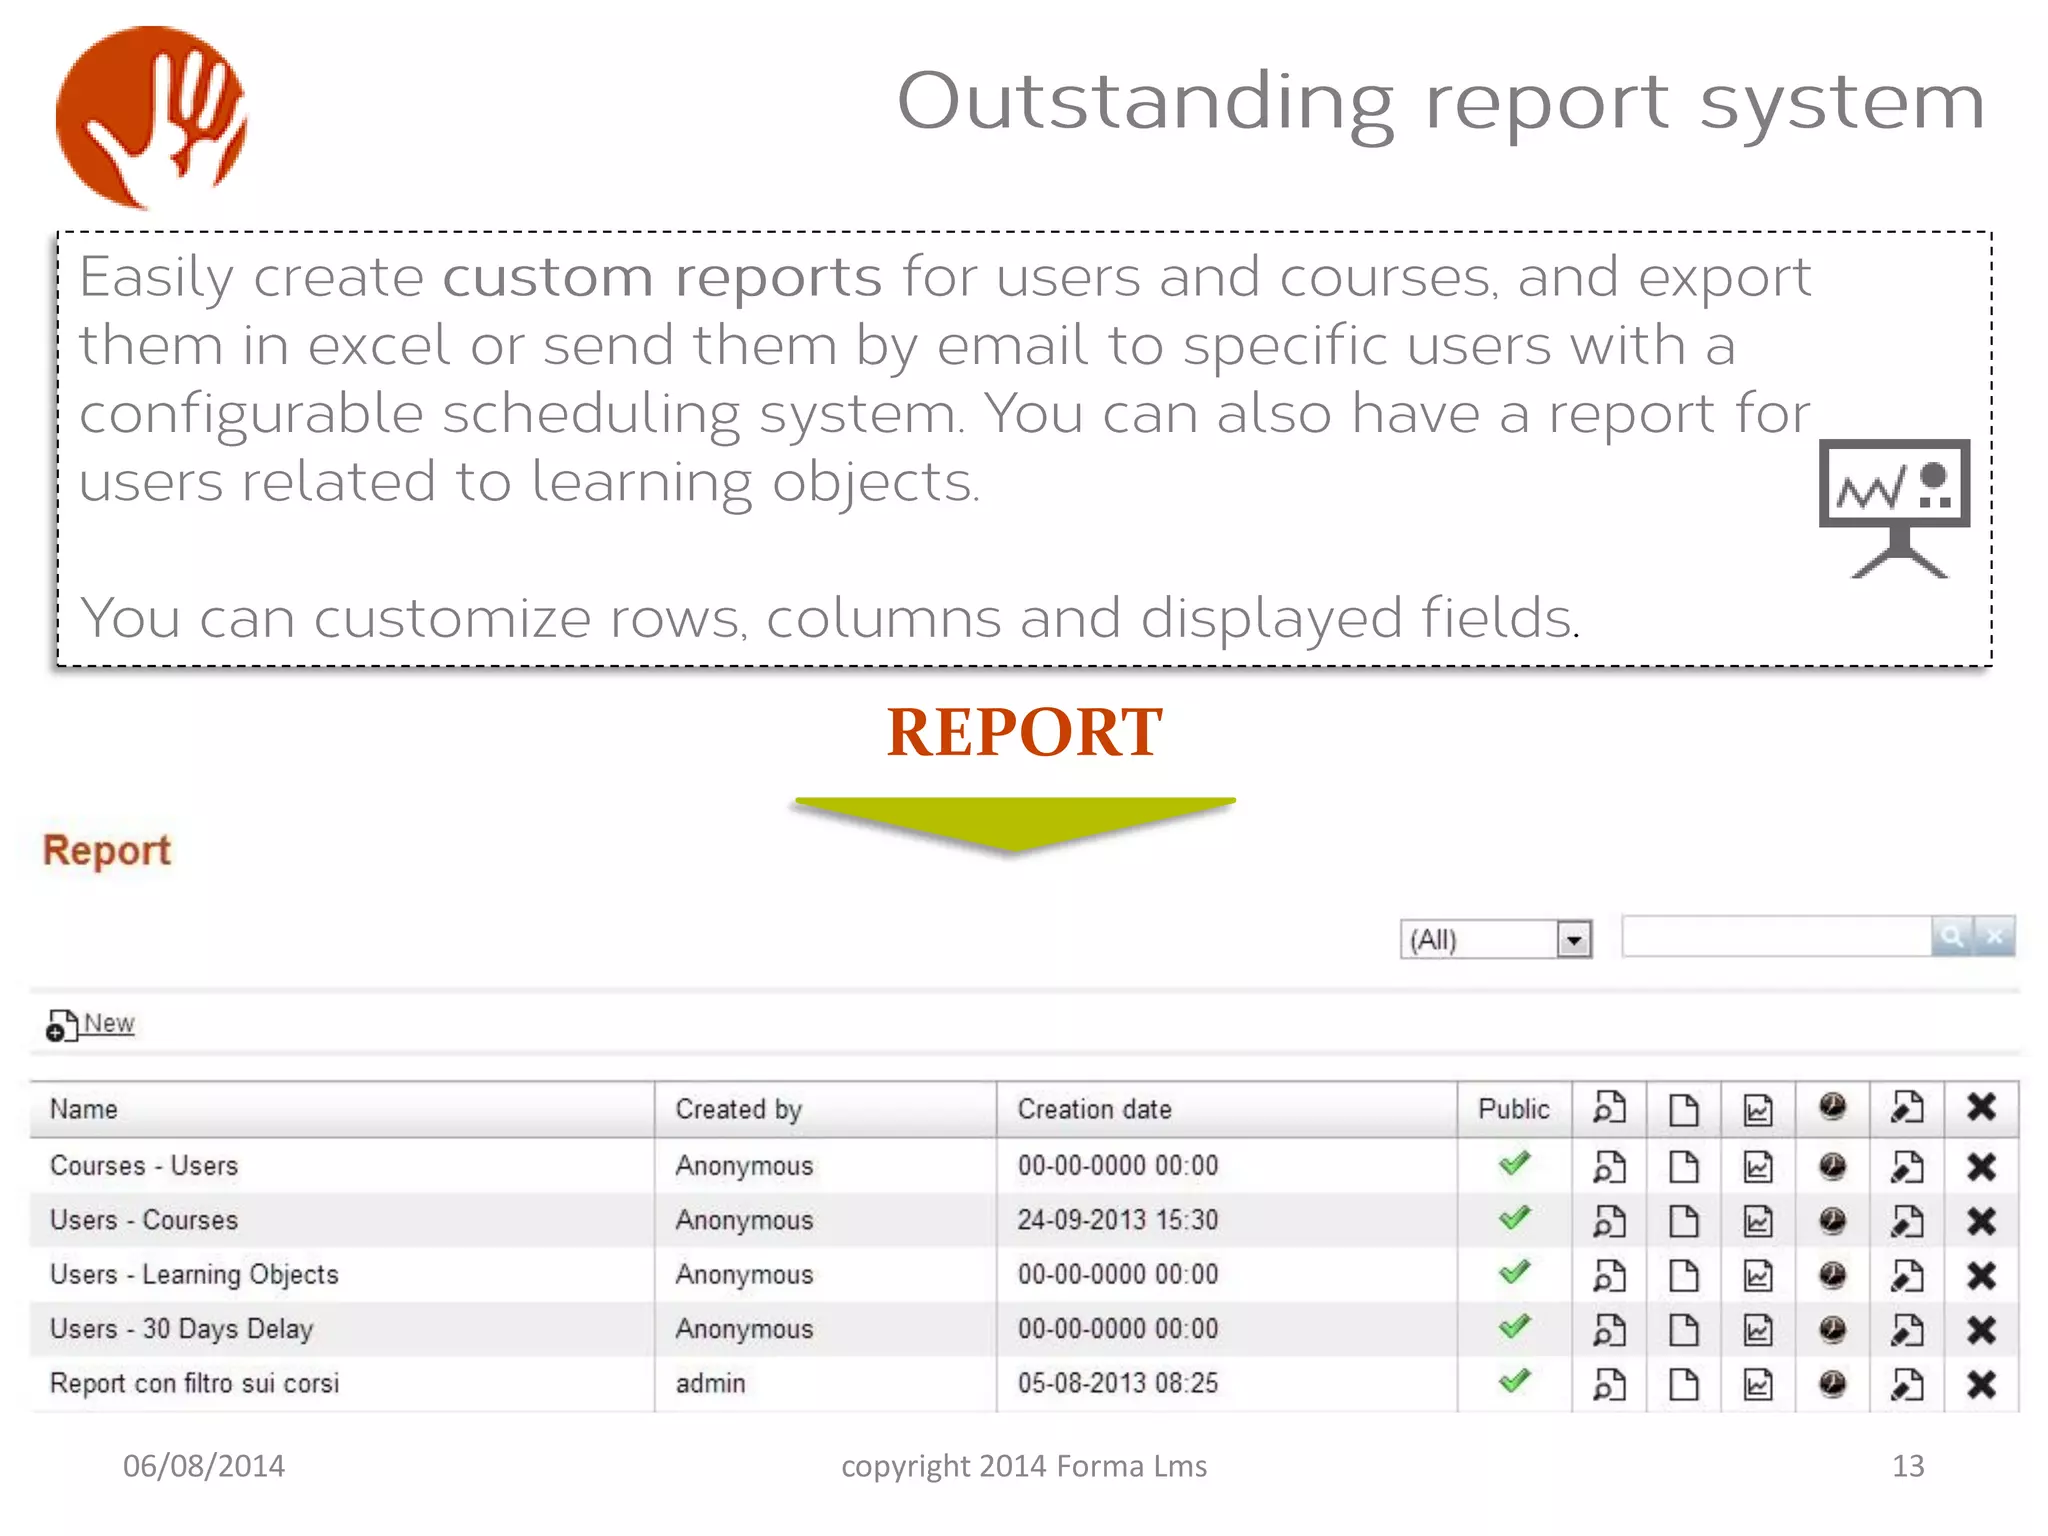Edit the Users - 30 Days Delay report

click(x=1907, y=1330)
